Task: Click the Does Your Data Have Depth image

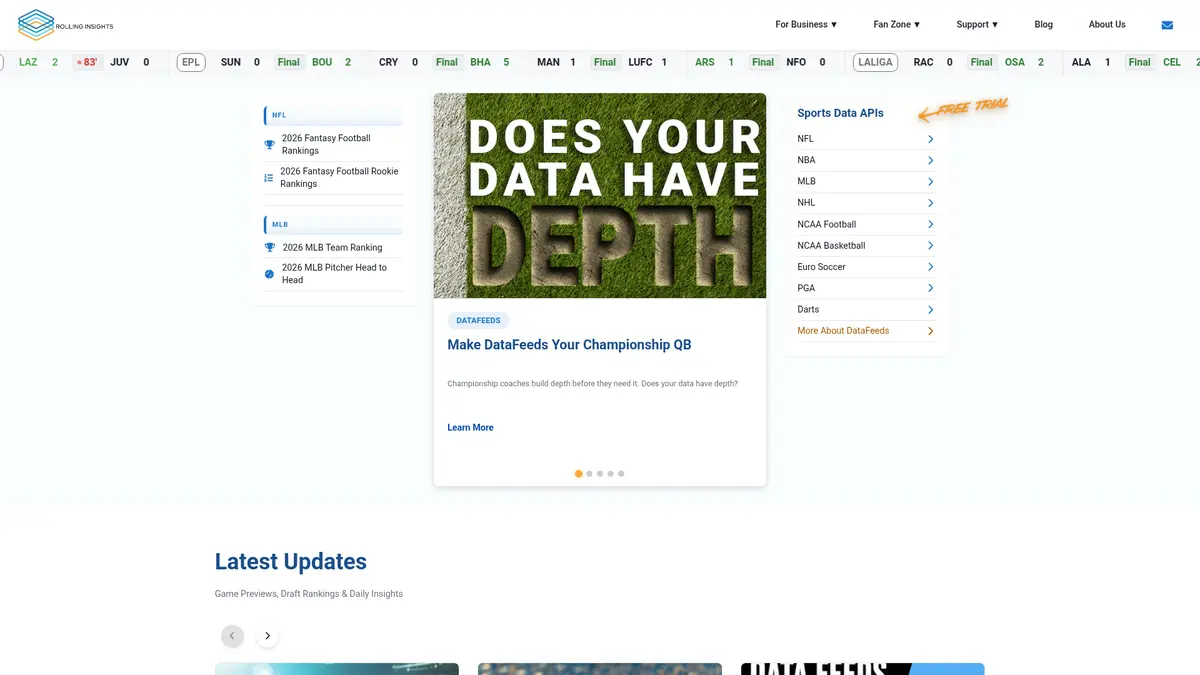Action: tap(600, 196)
